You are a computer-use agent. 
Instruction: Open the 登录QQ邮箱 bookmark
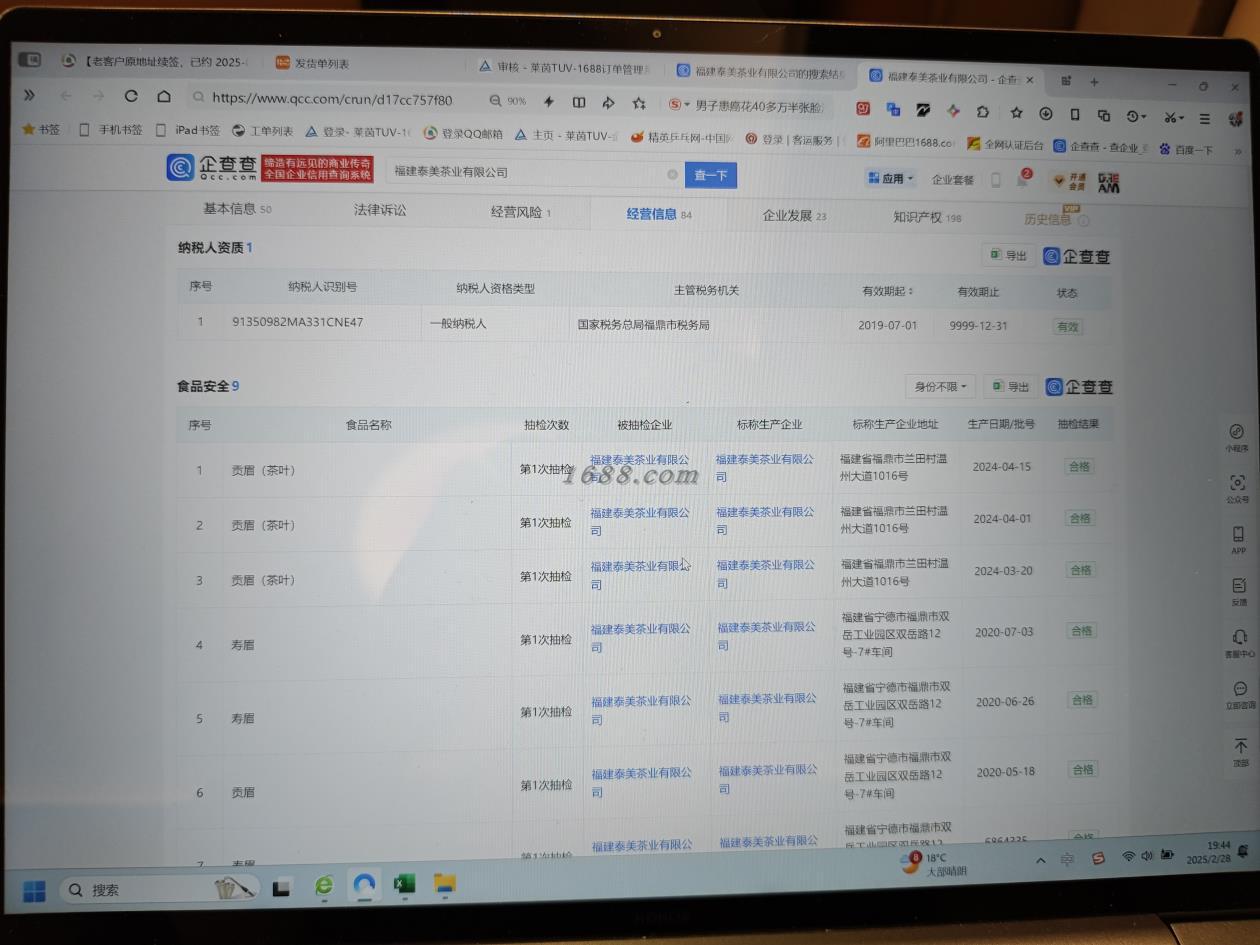[x=463, y=133]
